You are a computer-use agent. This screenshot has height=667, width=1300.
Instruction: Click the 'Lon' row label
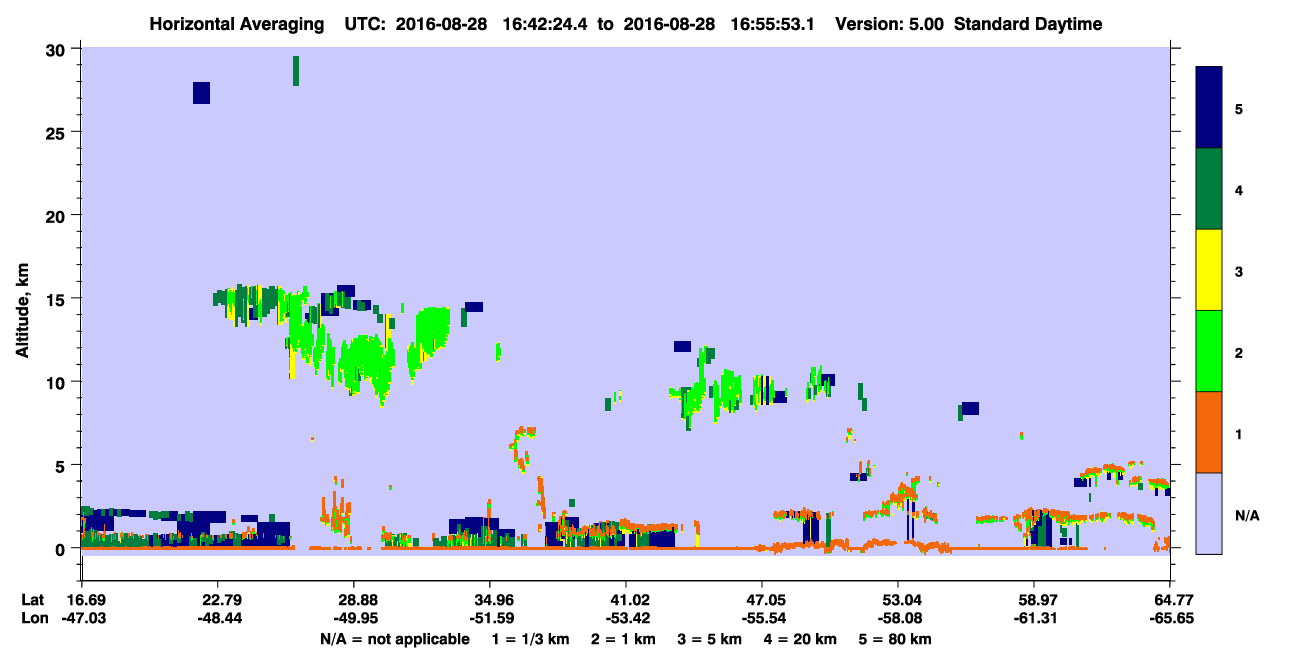[x=33, y=618]
